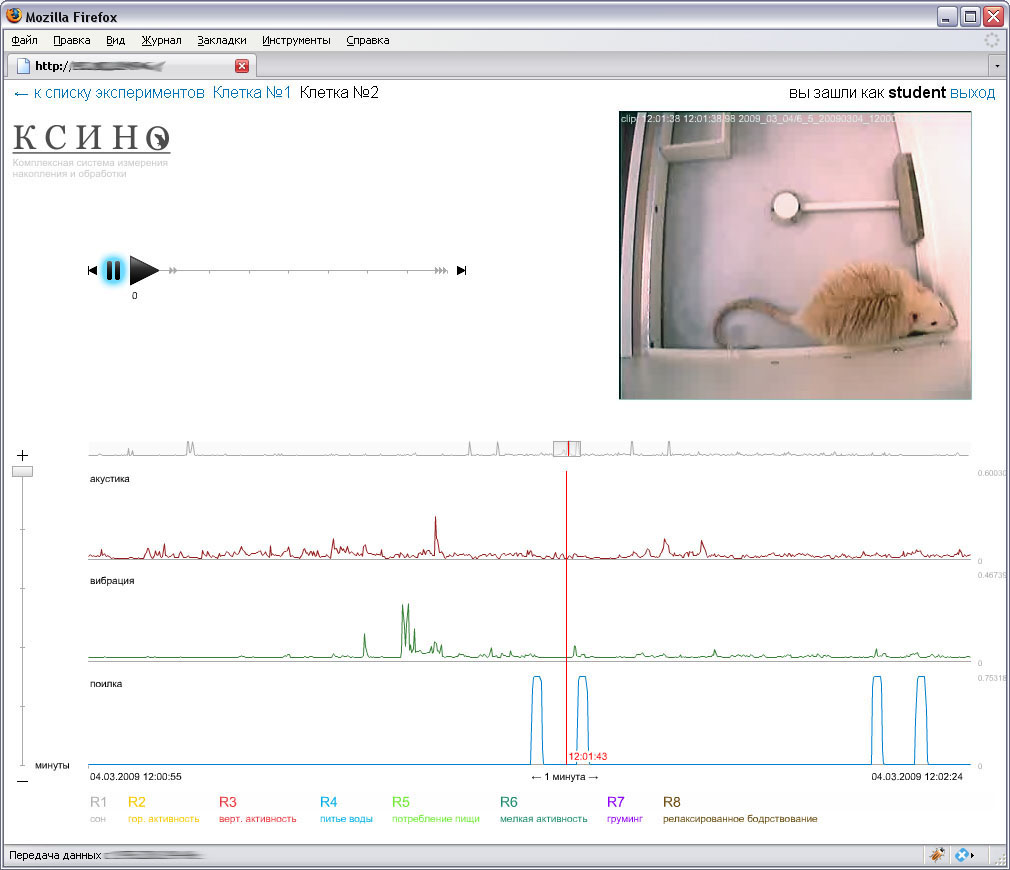The width and height of the screenshot is (1010, 870).
Task: Open the Справка menu
Action: click(x=368, y=40)
